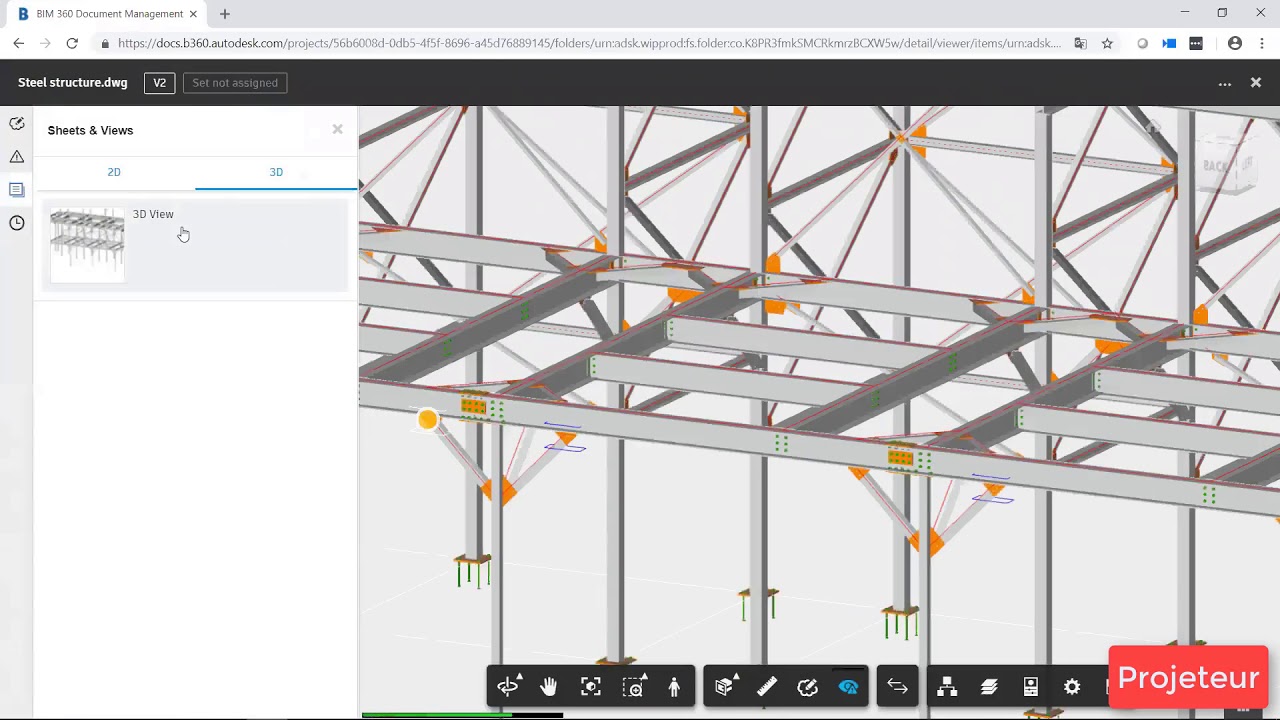Viewport: 1280px width, 720px height.
Task: Switch to the 3D tab
Action: [276, 172]
